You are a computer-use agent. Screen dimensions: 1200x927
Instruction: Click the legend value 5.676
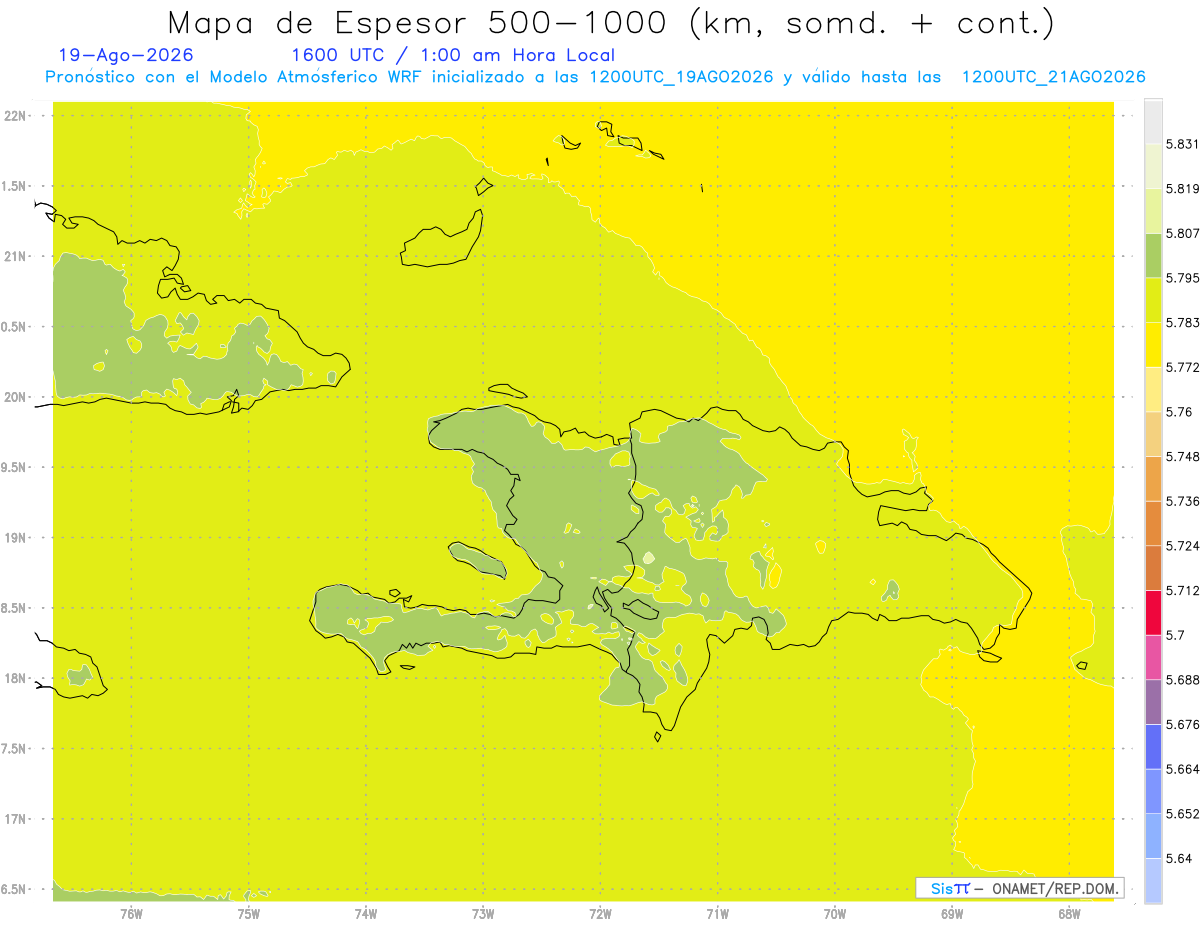(1183, 724)
